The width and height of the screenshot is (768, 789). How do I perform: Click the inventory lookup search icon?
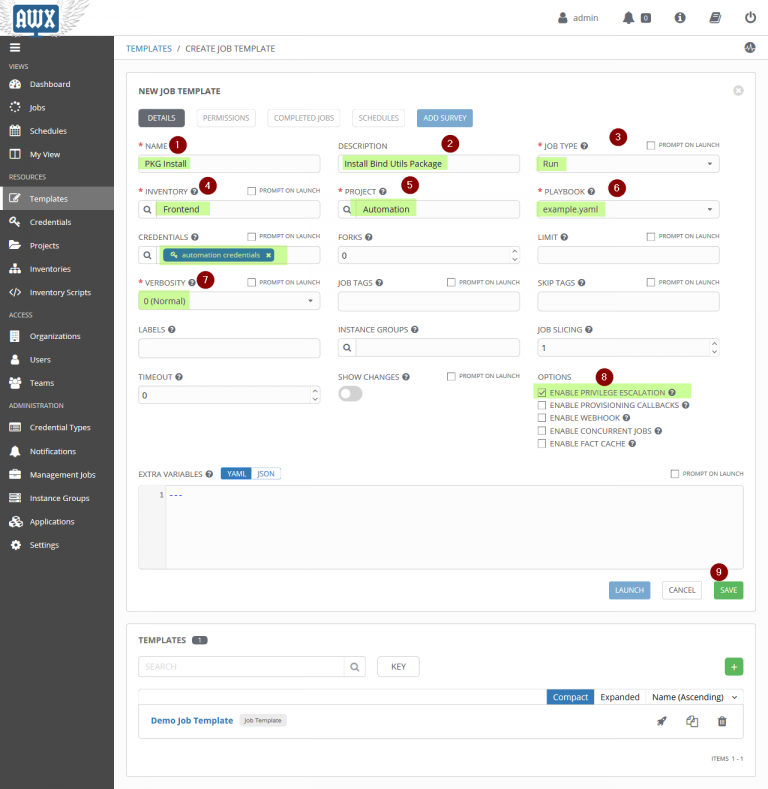[x=147, y=209]
